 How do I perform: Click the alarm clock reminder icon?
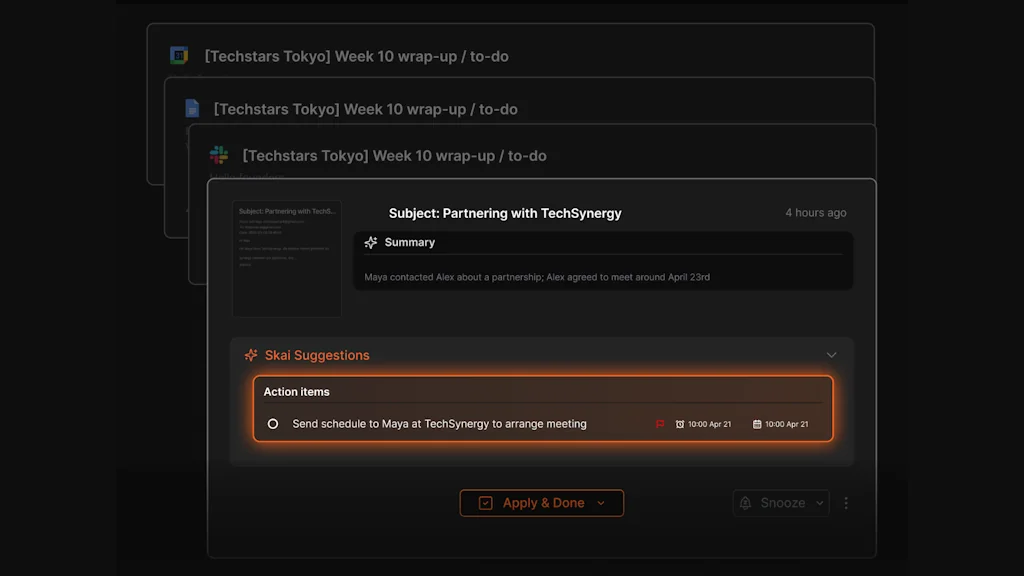point(680,424)
